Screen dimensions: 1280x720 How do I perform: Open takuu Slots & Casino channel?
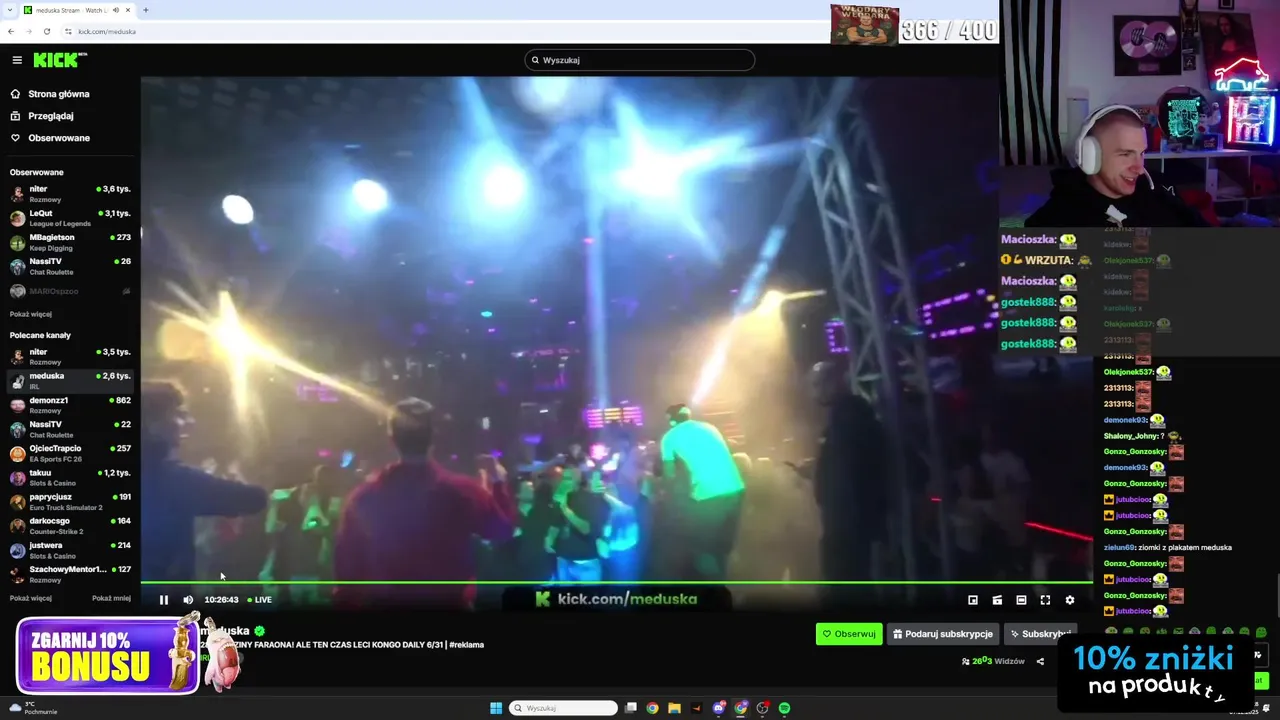(70, 477)
